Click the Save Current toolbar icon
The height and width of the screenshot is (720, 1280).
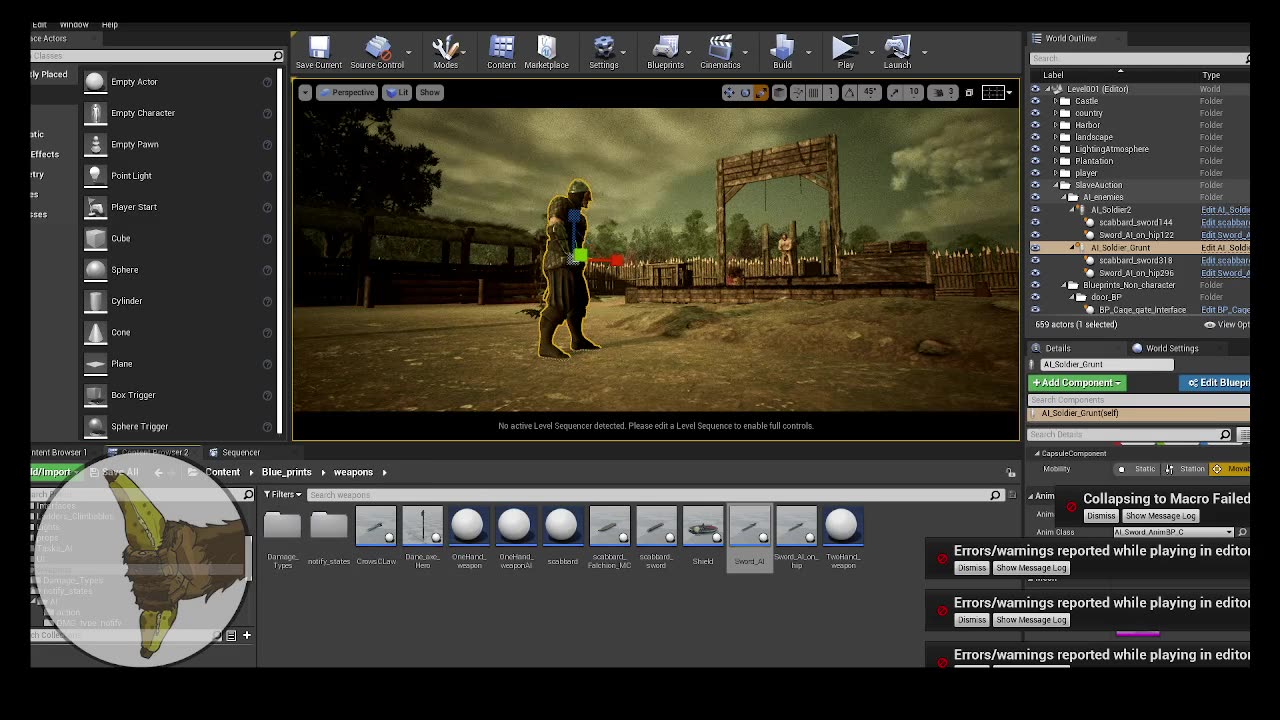(318, 52)
